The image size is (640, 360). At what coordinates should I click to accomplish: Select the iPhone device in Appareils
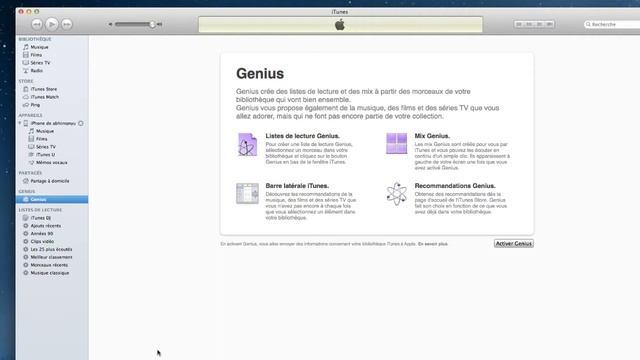(x=53, y=123)
